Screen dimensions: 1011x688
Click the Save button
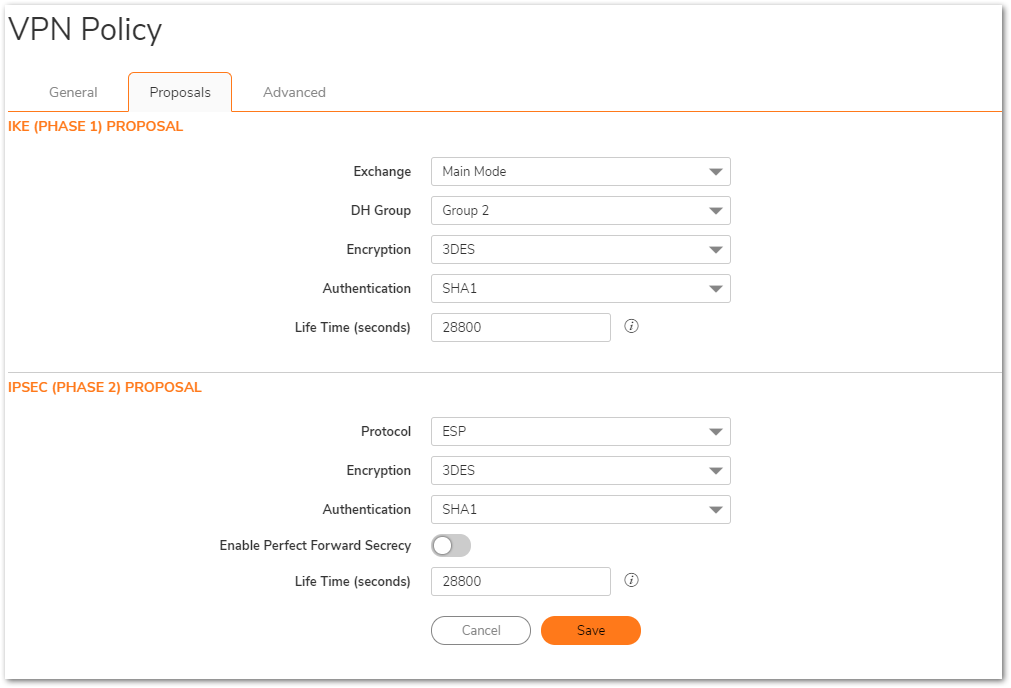(591, 631)
